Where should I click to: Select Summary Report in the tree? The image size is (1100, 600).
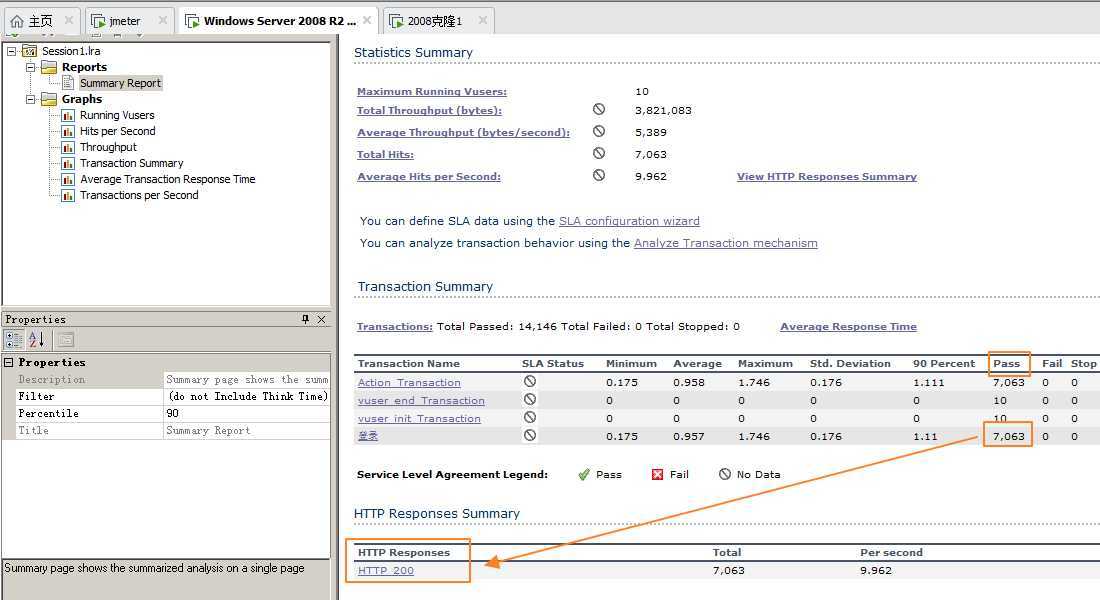(120, 83)
